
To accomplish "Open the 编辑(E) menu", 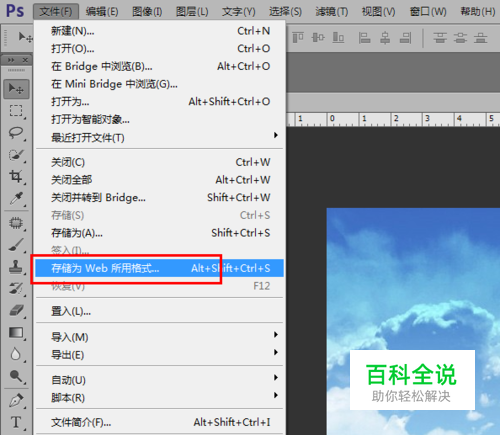I will point(102,12).
